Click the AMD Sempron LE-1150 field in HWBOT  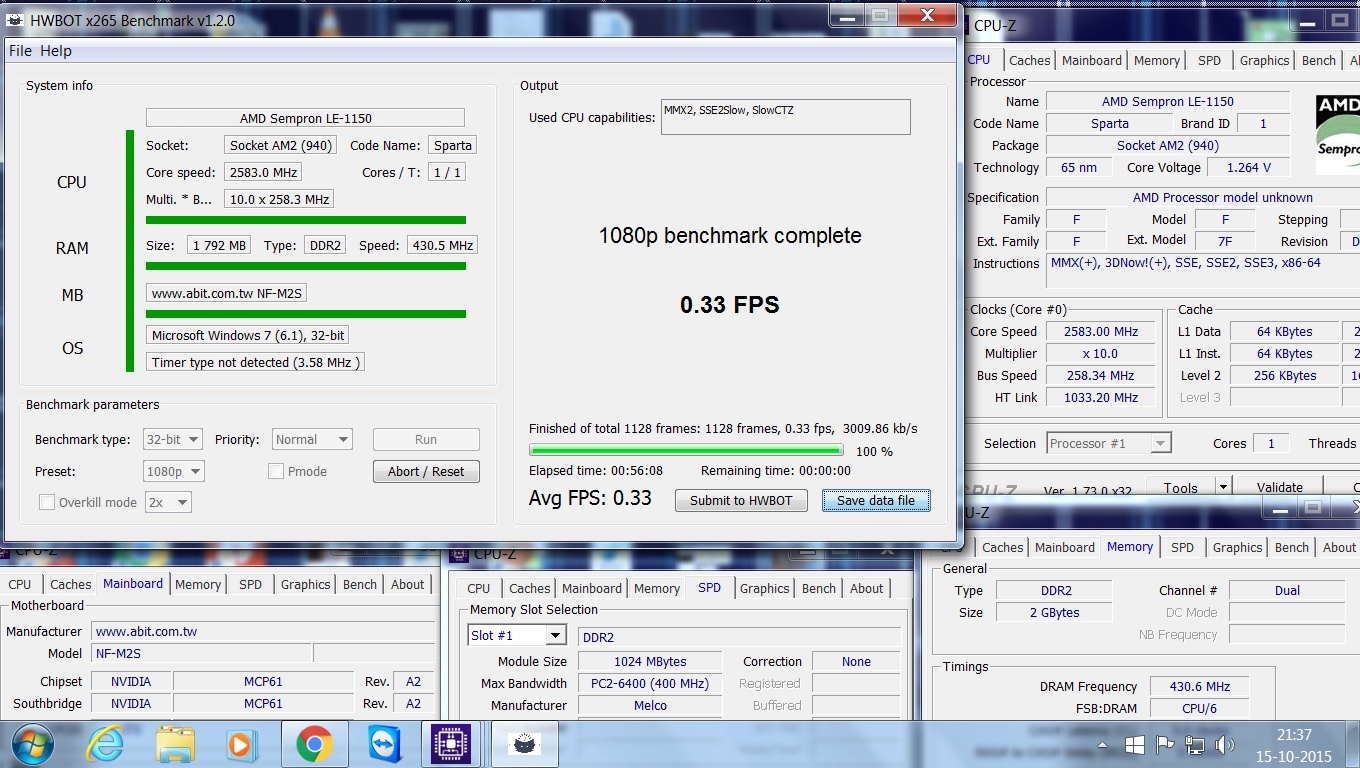[305, 118]
